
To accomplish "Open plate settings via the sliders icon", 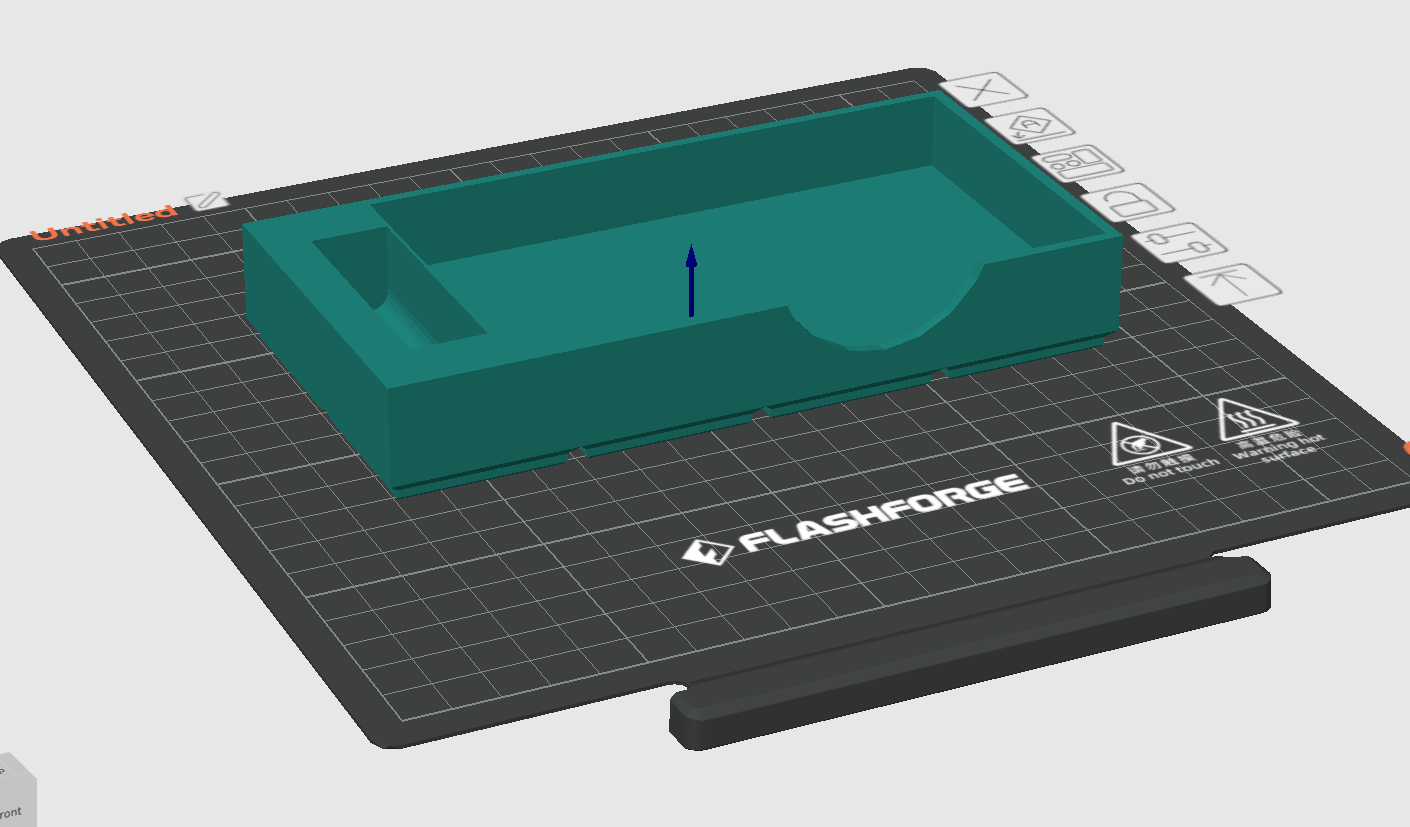I will click(x=1180, y=242).
